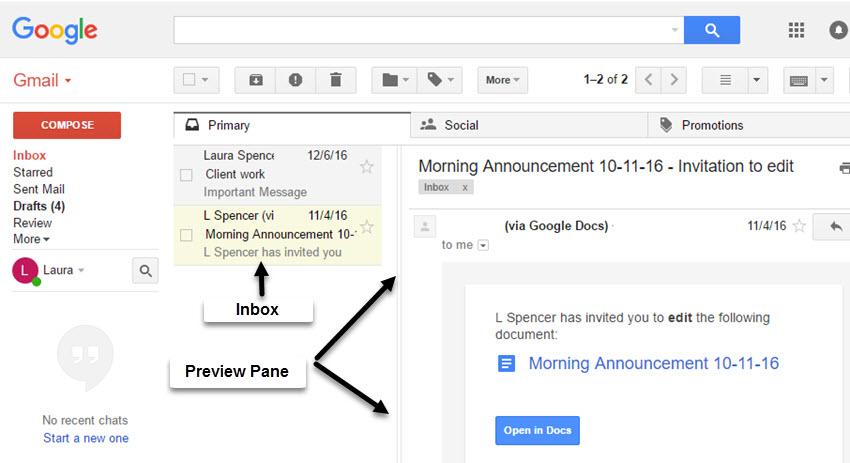
Task: Report message as spam
Action: (295, 80)
